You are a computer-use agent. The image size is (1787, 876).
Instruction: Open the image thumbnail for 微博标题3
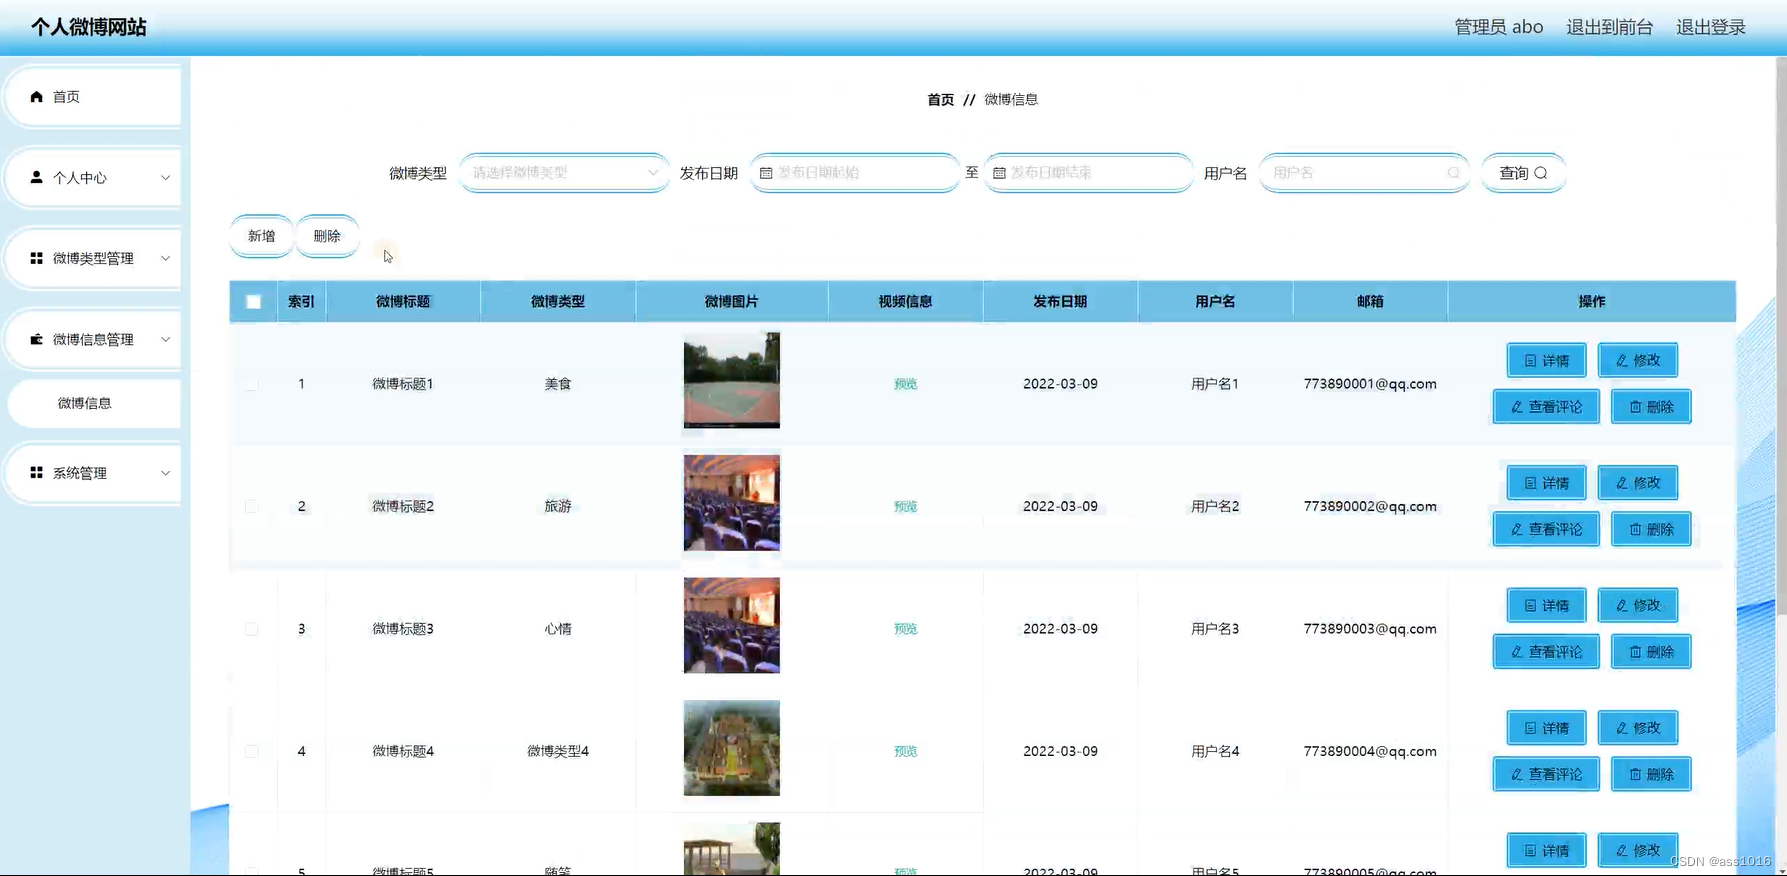click(731, 626)
